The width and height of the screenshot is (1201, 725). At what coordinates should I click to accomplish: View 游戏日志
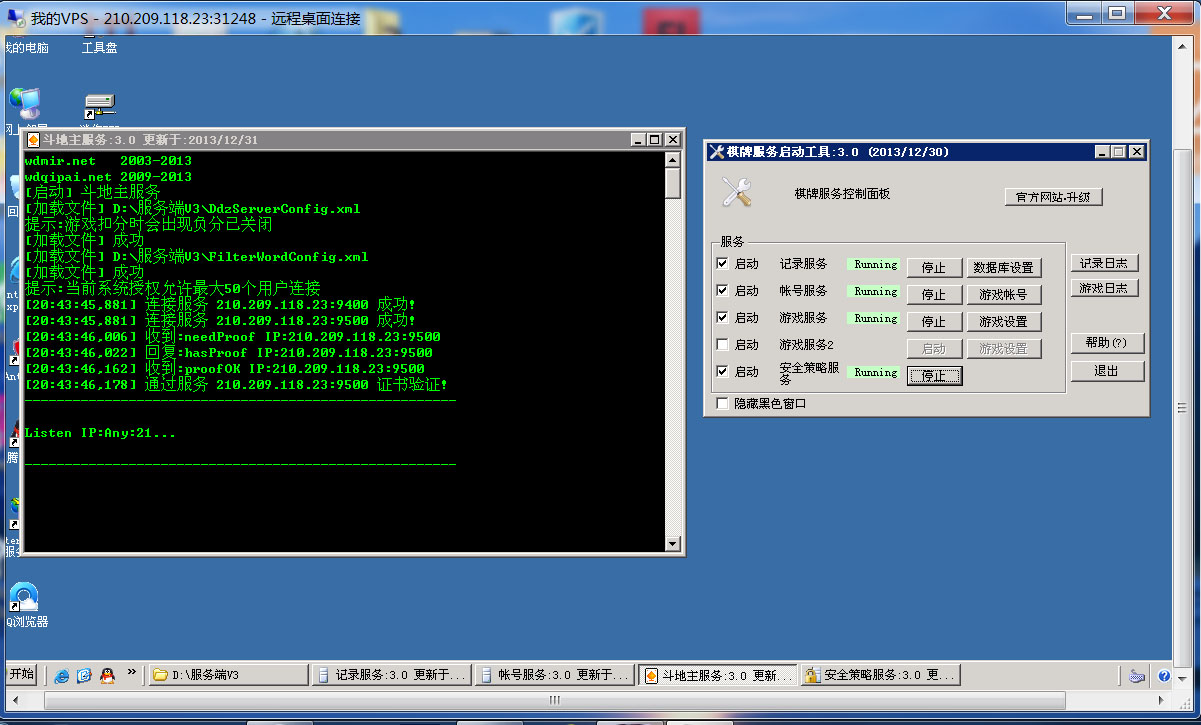click(1105, 288)
